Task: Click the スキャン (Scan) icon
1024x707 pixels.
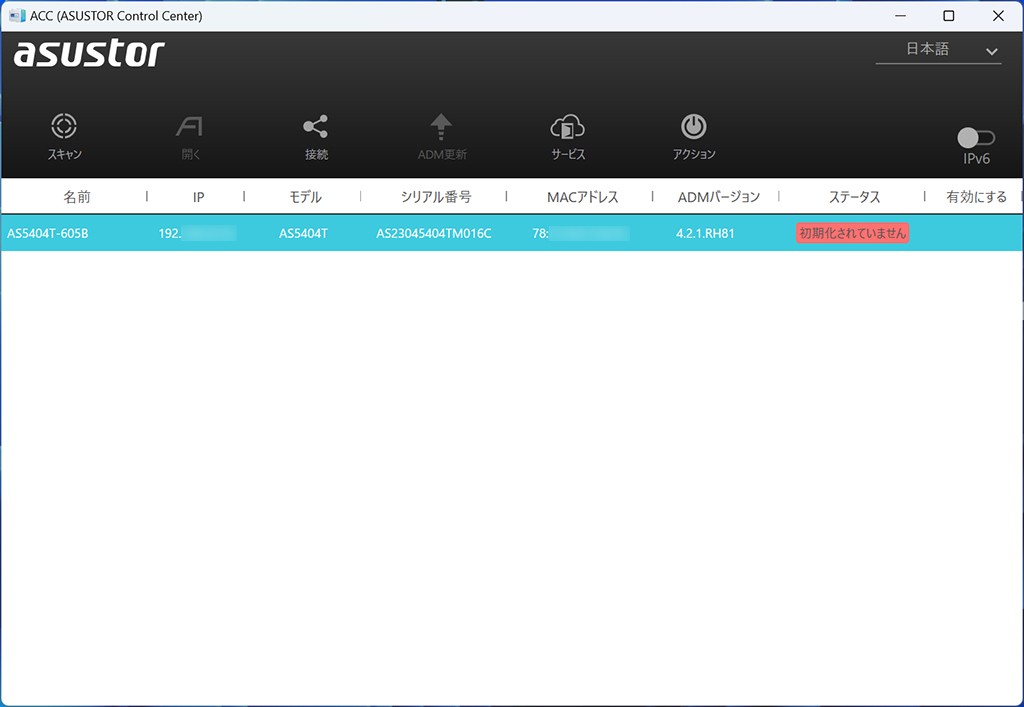Action: (x=64, y=126)
